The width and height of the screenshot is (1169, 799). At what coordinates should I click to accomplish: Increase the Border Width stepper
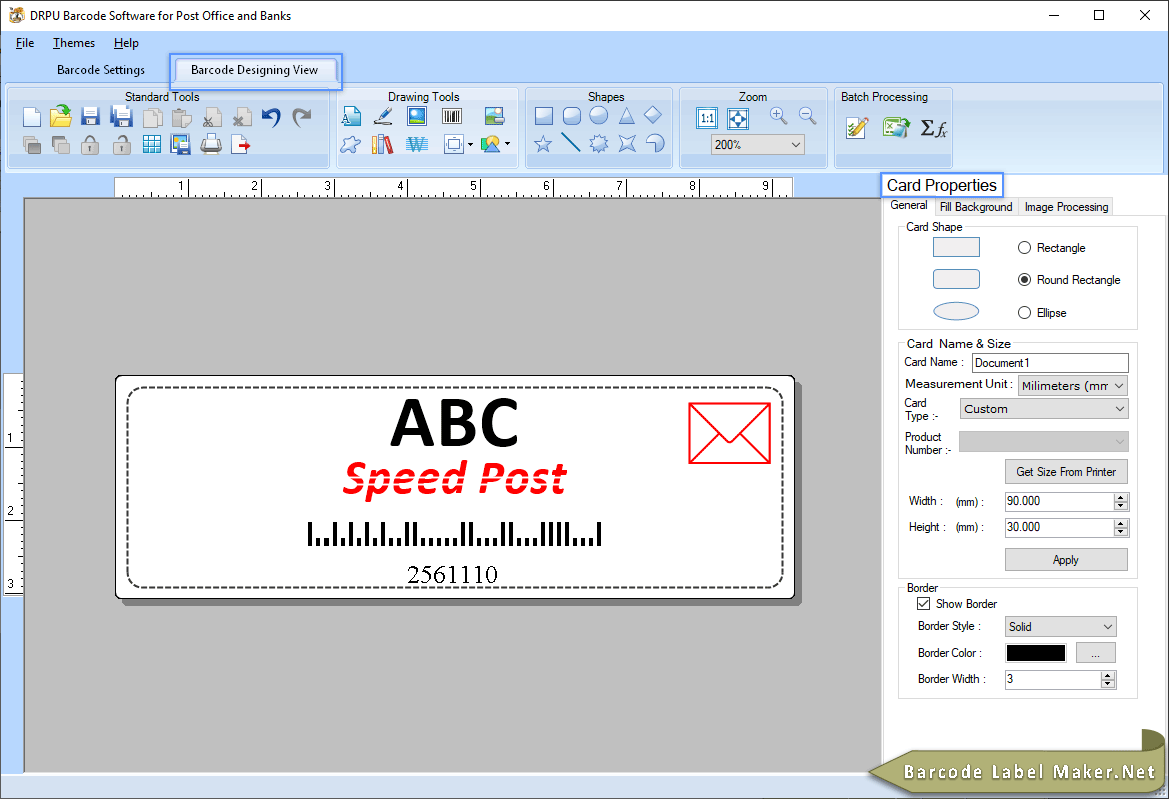click(1109, 675)
